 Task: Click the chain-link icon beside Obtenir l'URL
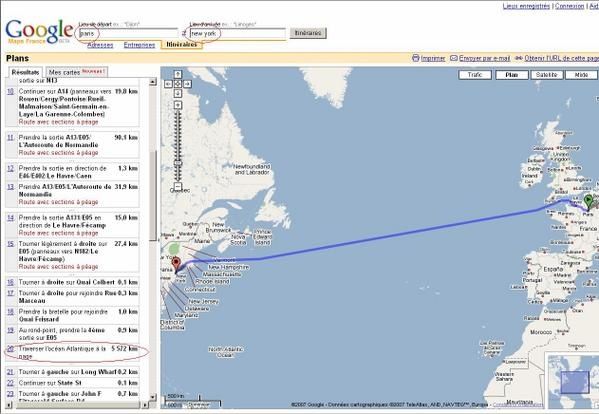point(519,58)
